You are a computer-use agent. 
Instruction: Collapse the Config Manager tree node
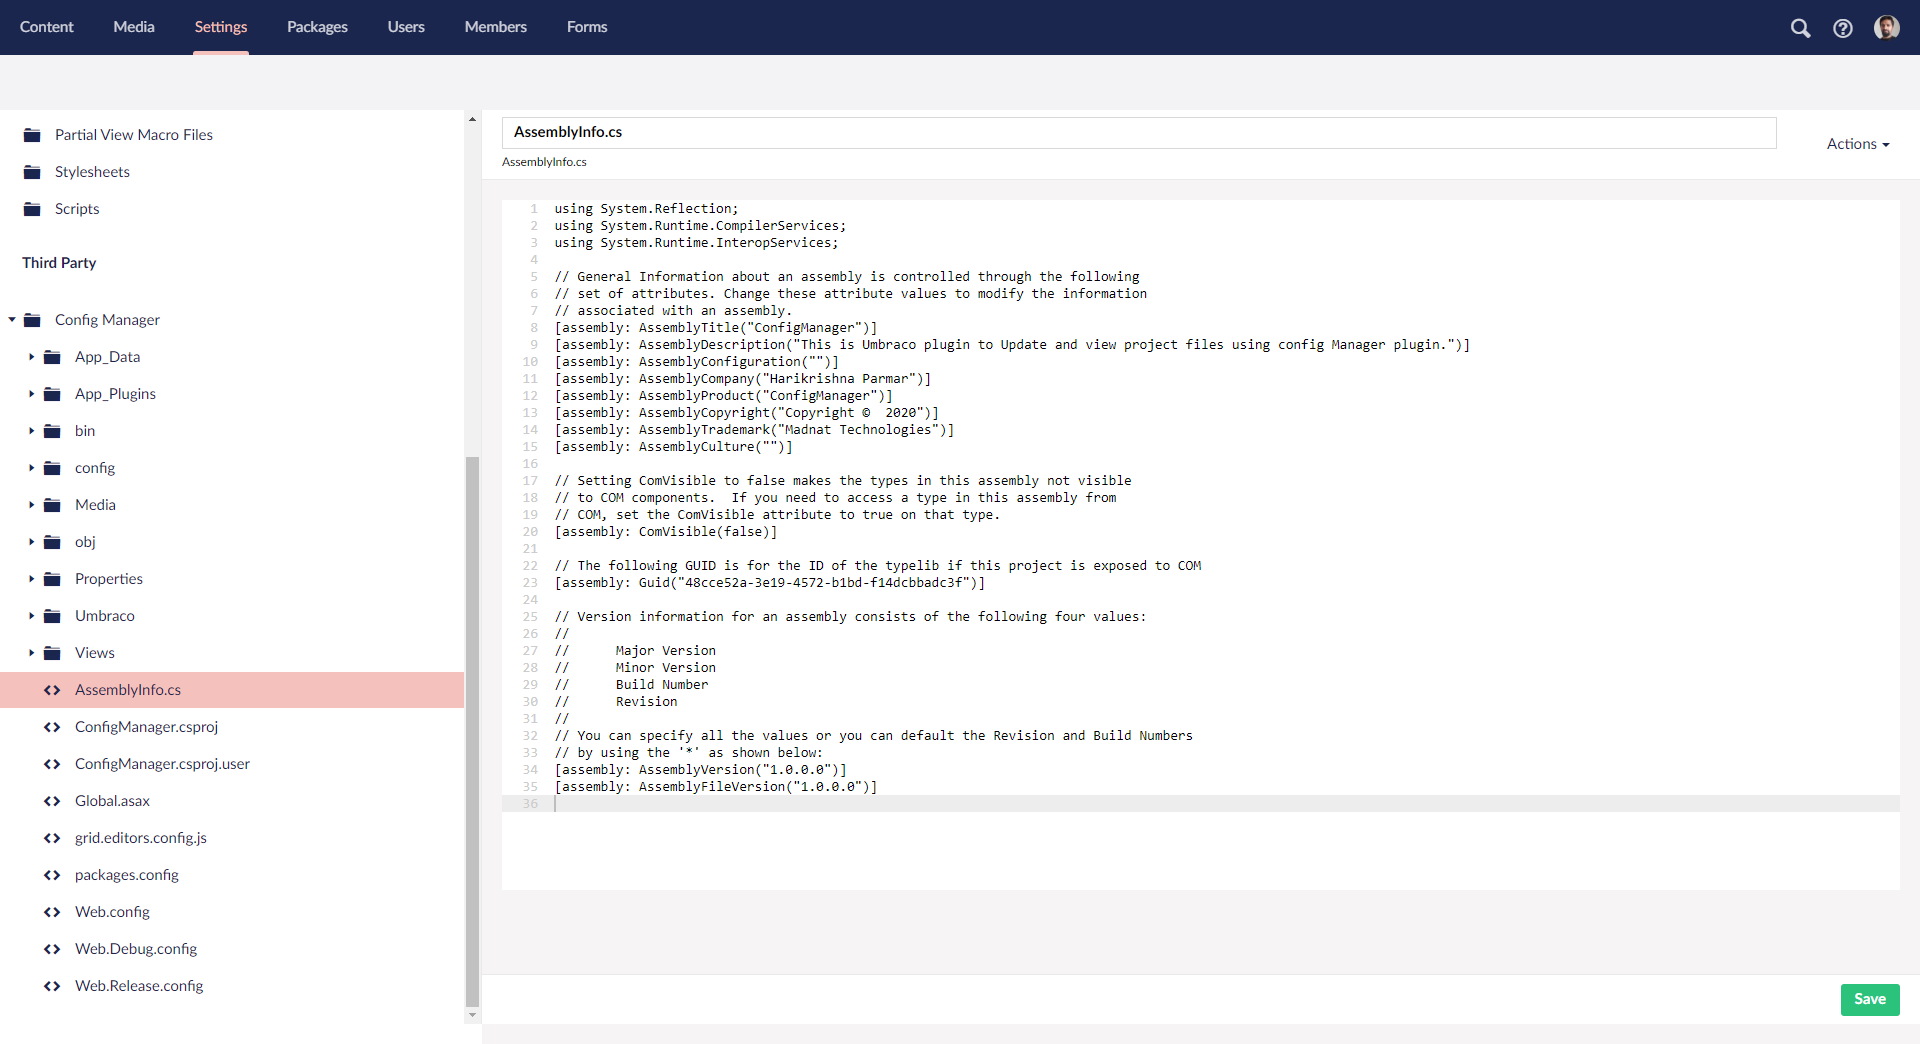click(x=12, y=320)
